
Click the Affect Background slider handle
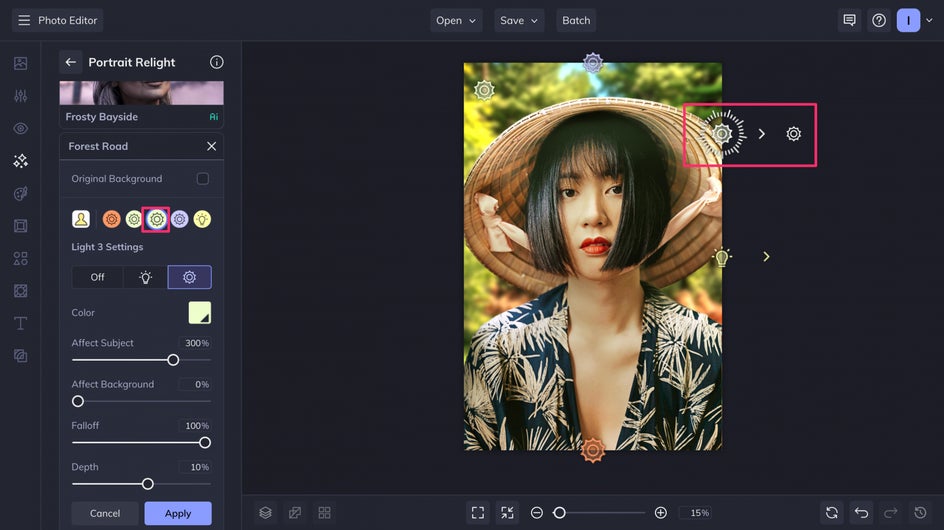(x=78, y=401)
